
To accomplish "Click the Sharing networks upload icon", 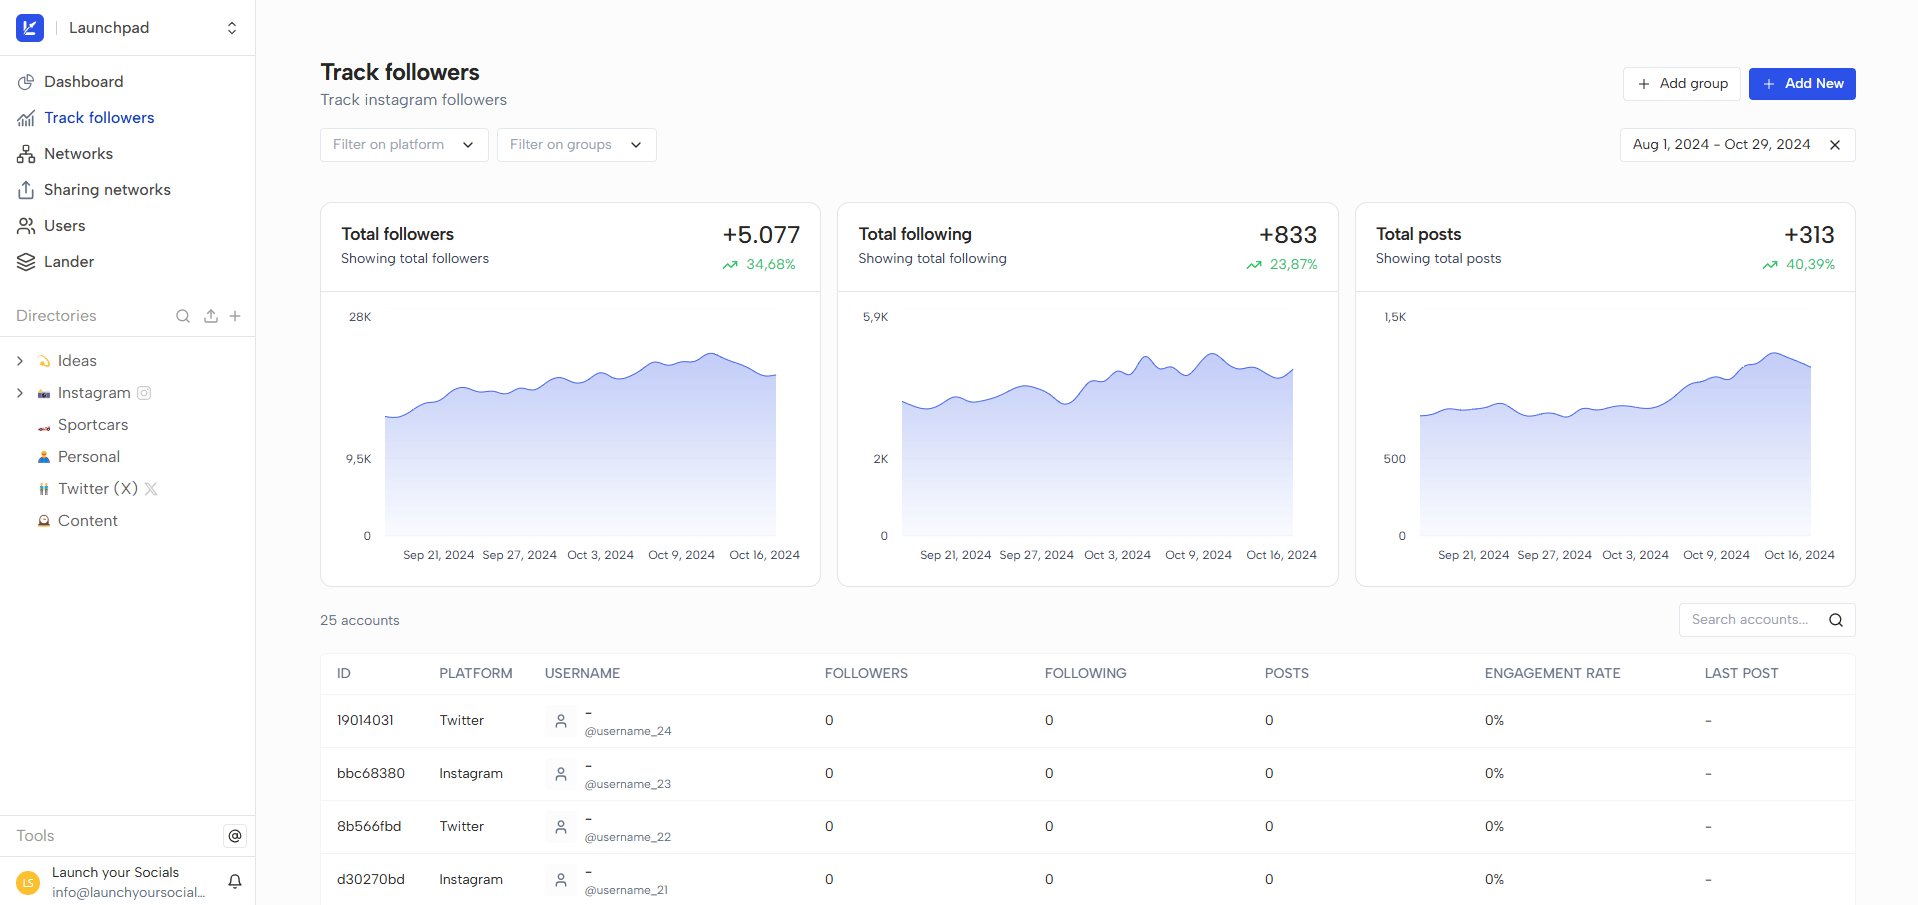I will click(x=24, y=189).
